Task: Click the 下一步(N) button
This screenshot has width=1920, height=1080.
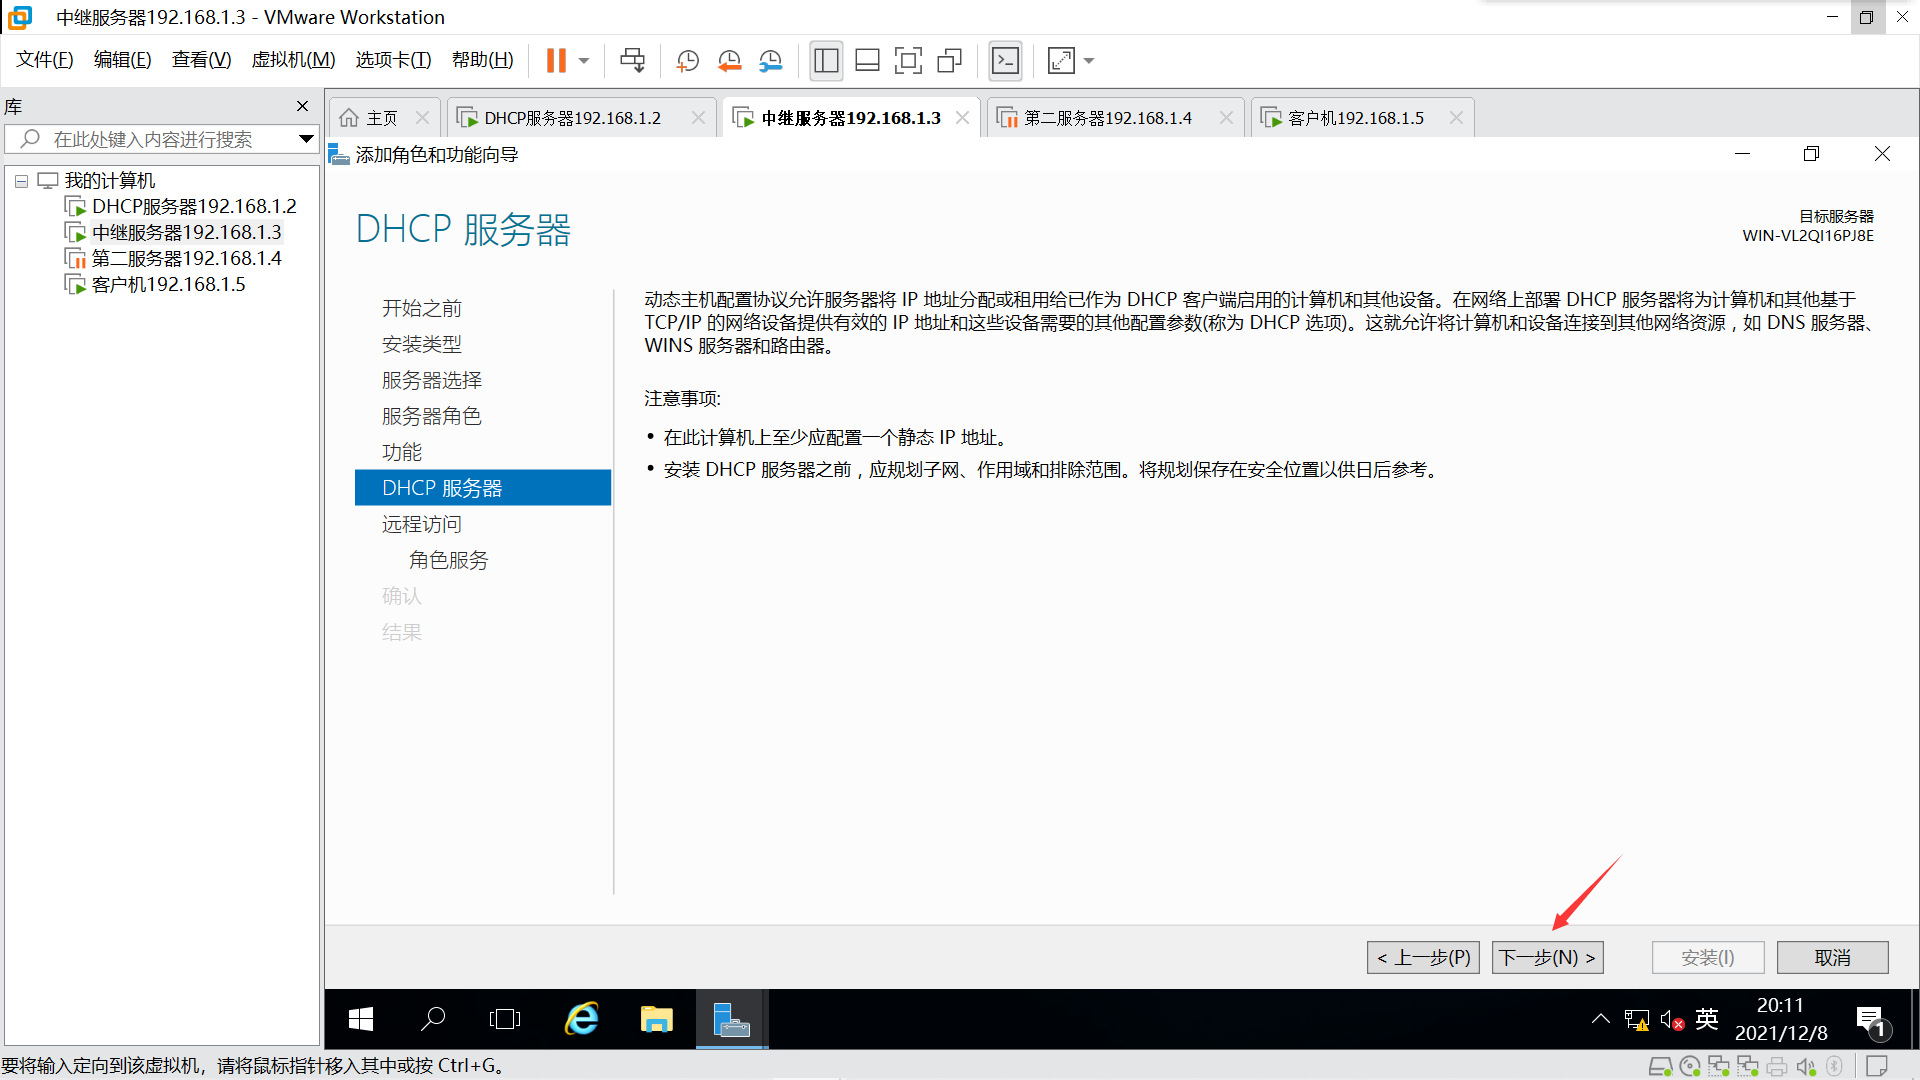Action: pos(1547,957)
